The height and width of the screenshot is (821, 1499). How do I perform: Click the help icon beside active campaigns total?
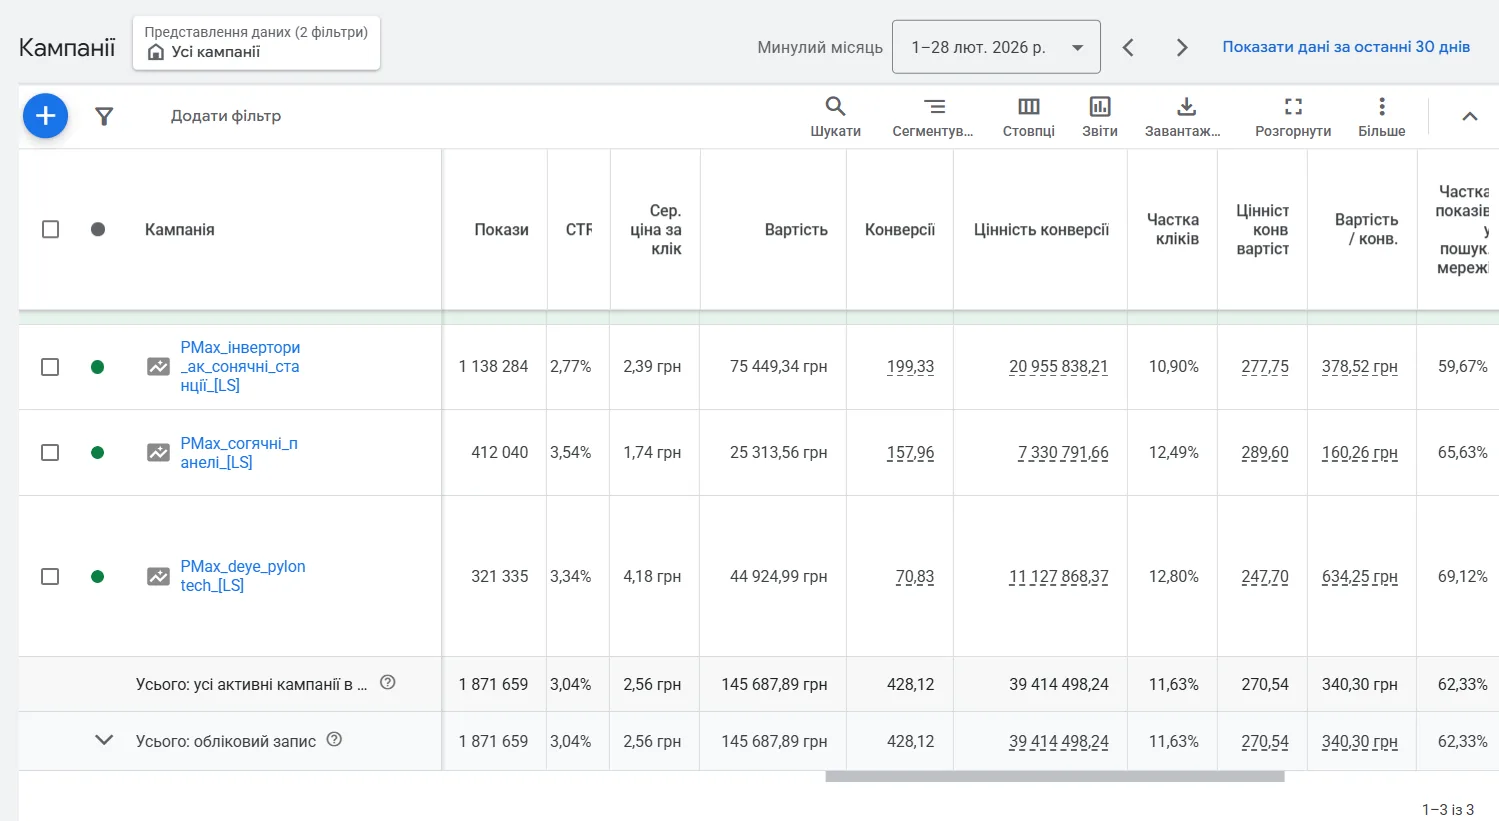pyautogui.click(x=388, y=683)
